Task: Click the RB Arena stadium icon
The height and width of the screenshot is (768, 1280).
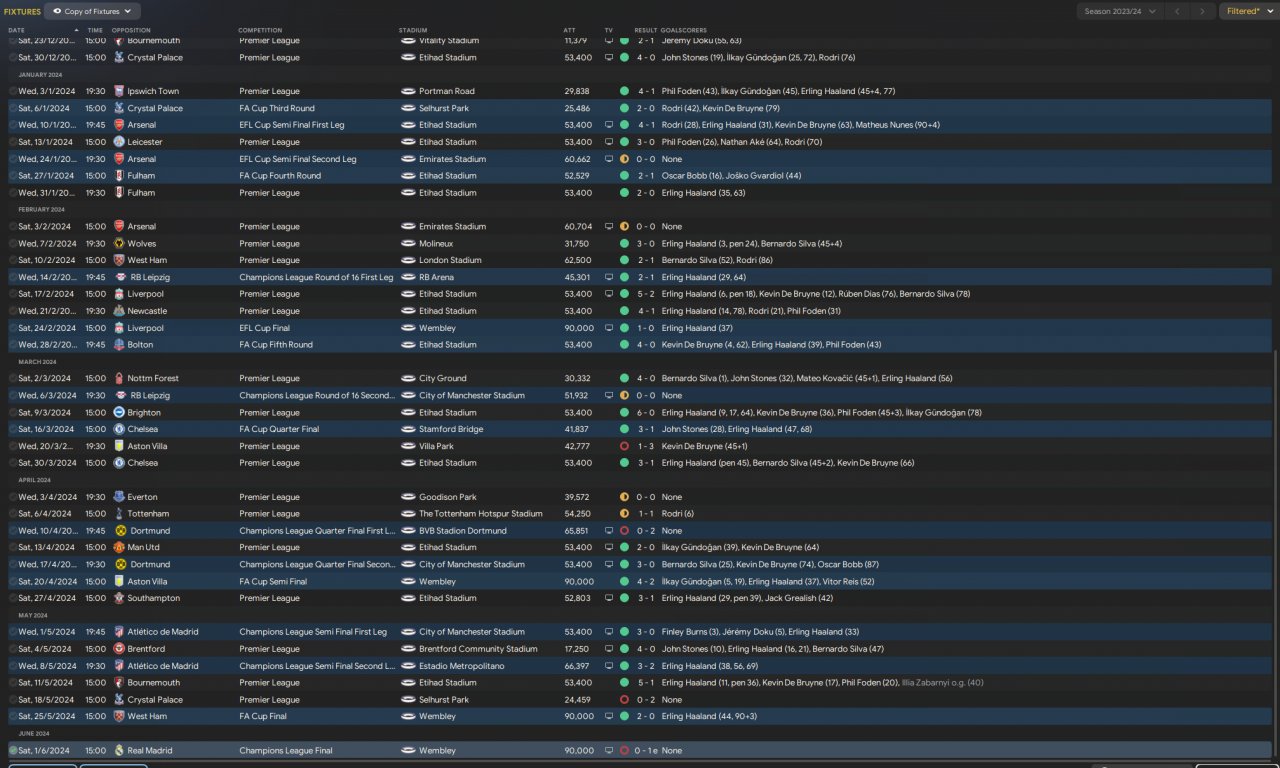Action: (408, 277)
